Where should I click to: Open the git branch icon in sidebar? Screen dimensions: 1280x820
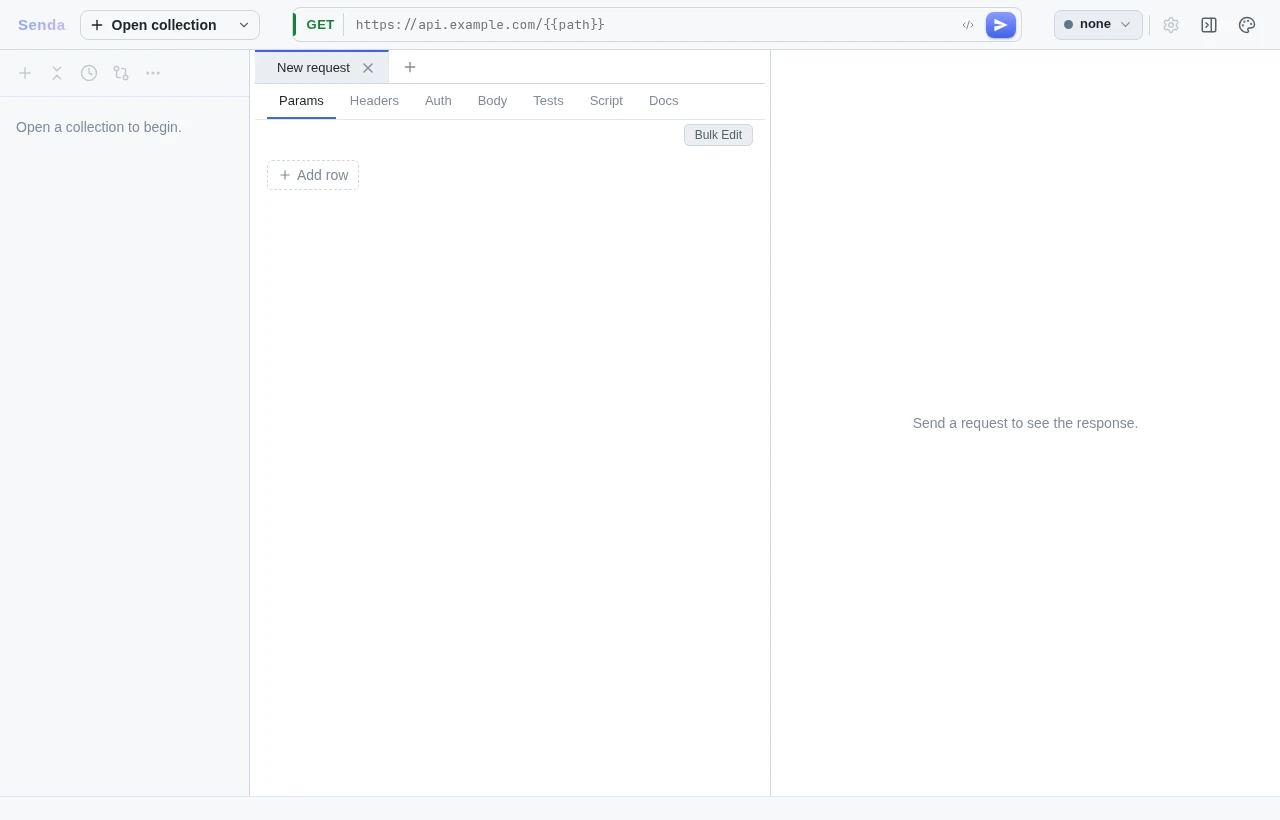(121, 73)
